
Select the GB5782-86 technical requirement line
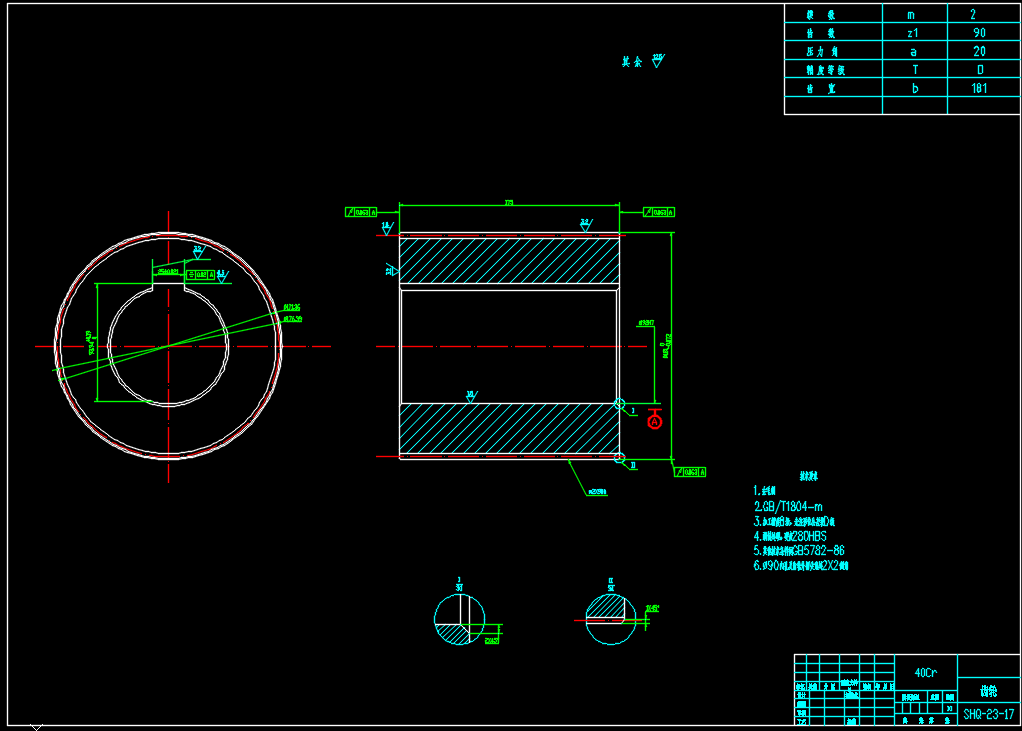point(799,550)
